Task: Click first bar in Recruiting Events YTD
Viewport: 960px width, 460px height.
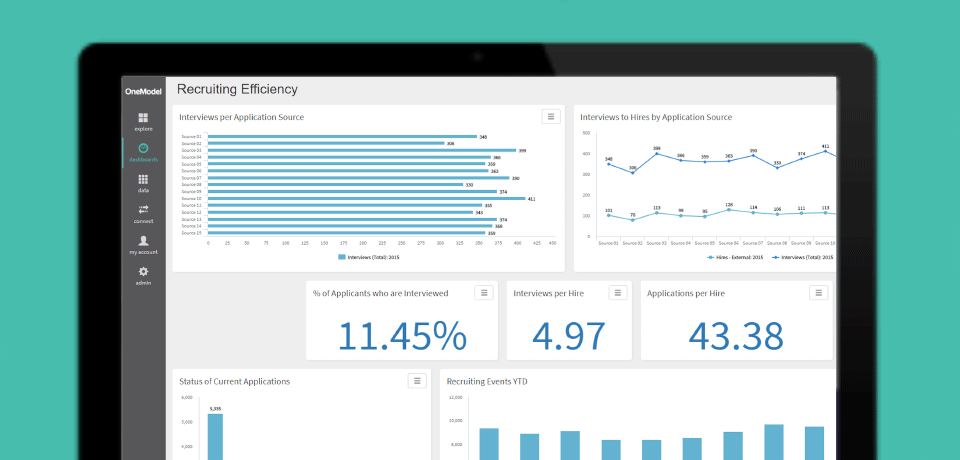Action: click(x=488, y=444)
